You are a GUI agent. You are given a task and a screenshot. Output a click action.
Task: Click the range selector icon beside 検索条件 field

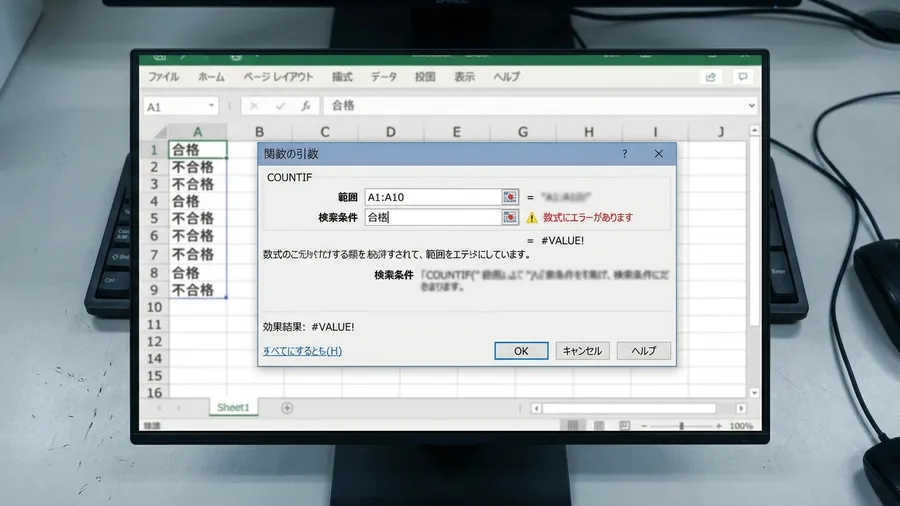point(510,217)
